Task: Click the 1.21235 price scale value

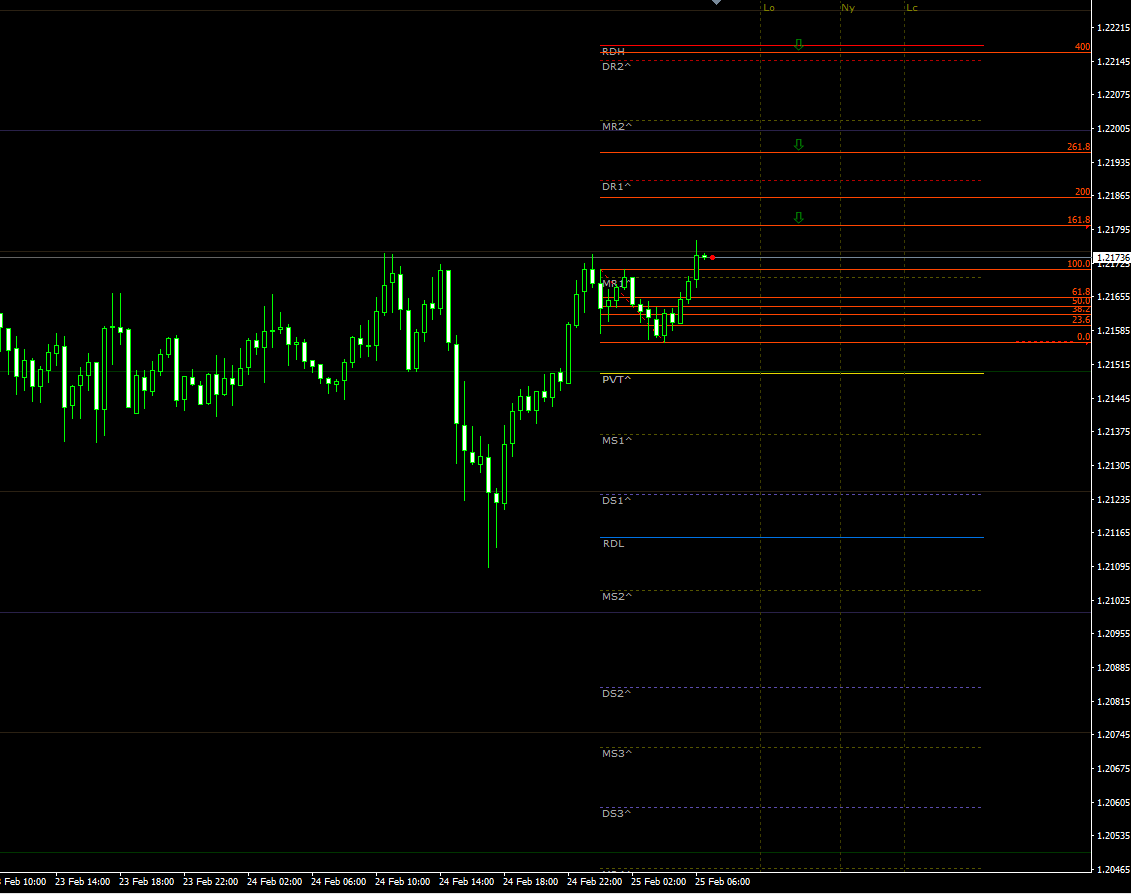Action: tap(1113, 499)
